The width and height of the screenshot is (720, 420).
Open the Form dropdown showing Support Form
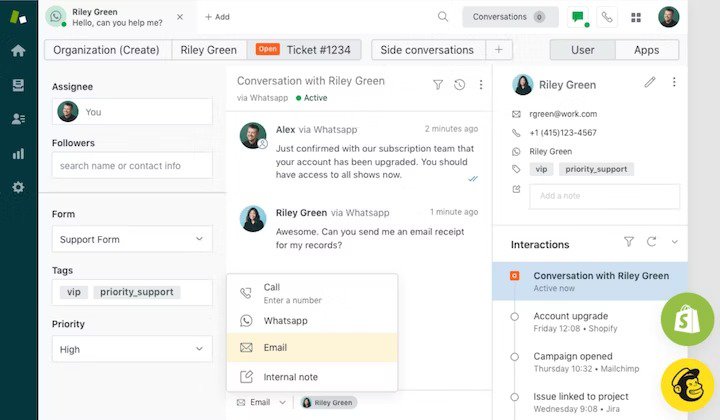pyautogui.click(x=131, y=239)
